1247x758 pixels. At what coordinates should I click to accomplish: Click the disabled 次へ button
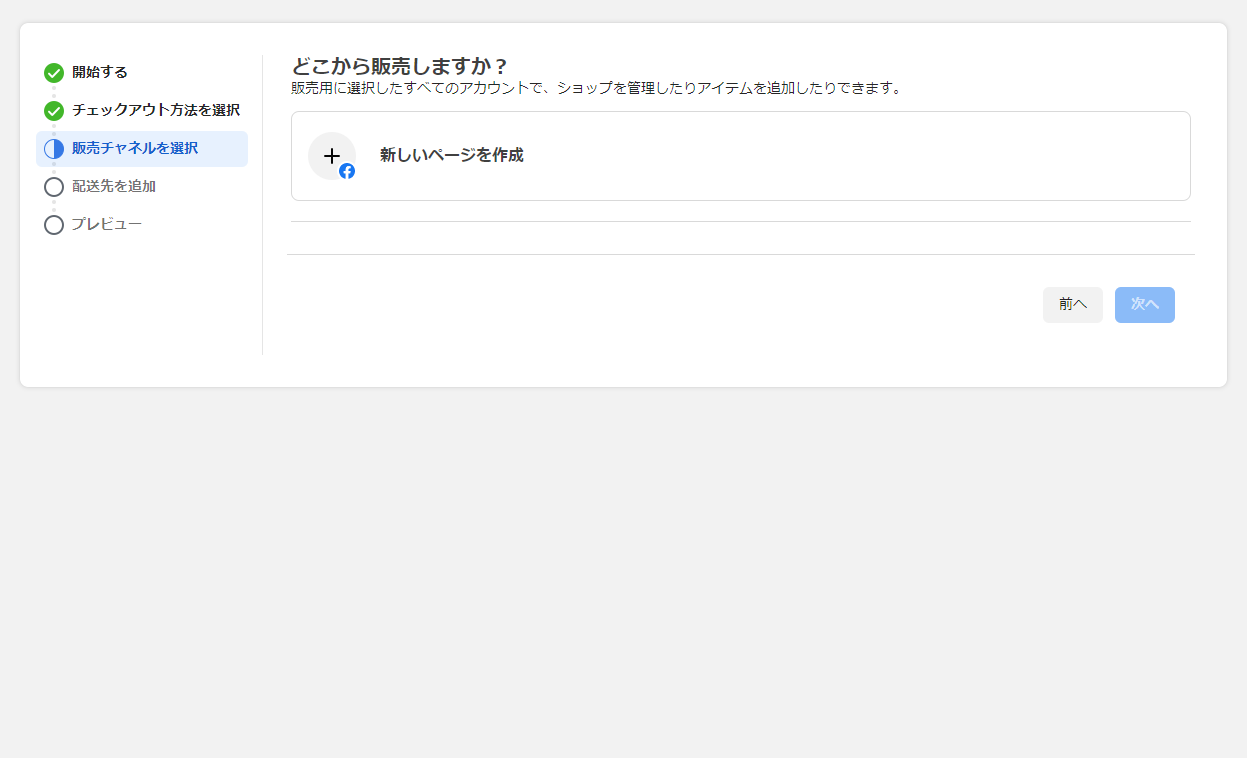(x=1144, y=304)
